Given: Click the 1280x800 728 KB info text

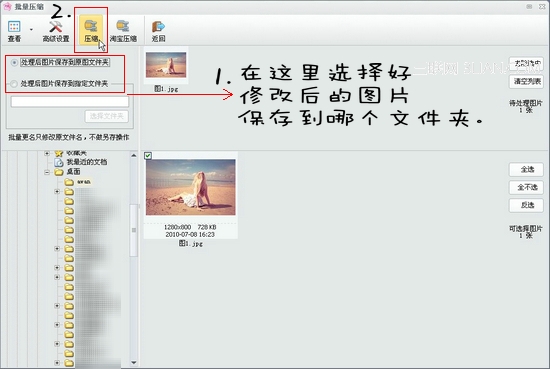Looking at the screenshot, I should pos(190,227).
